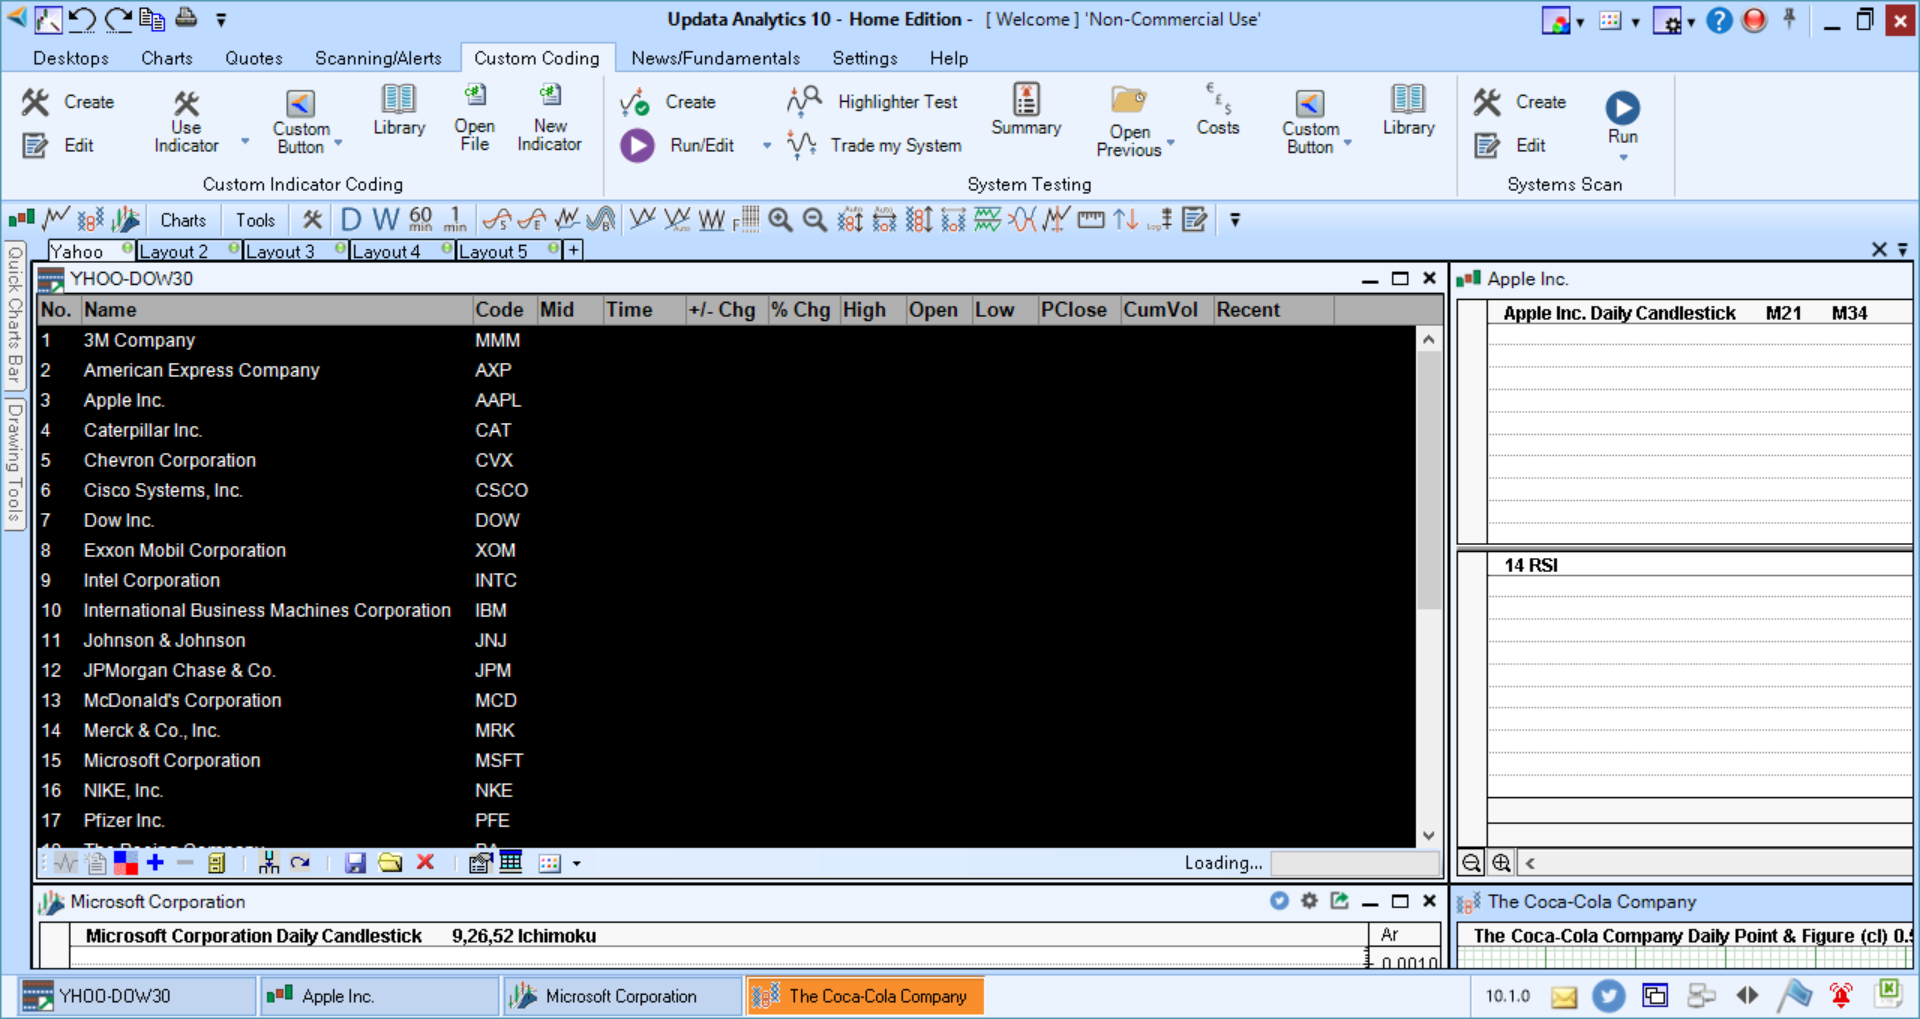The image size is (1920, 1019).
Task: Open the custom indicator Library
Action: point(398,110)
